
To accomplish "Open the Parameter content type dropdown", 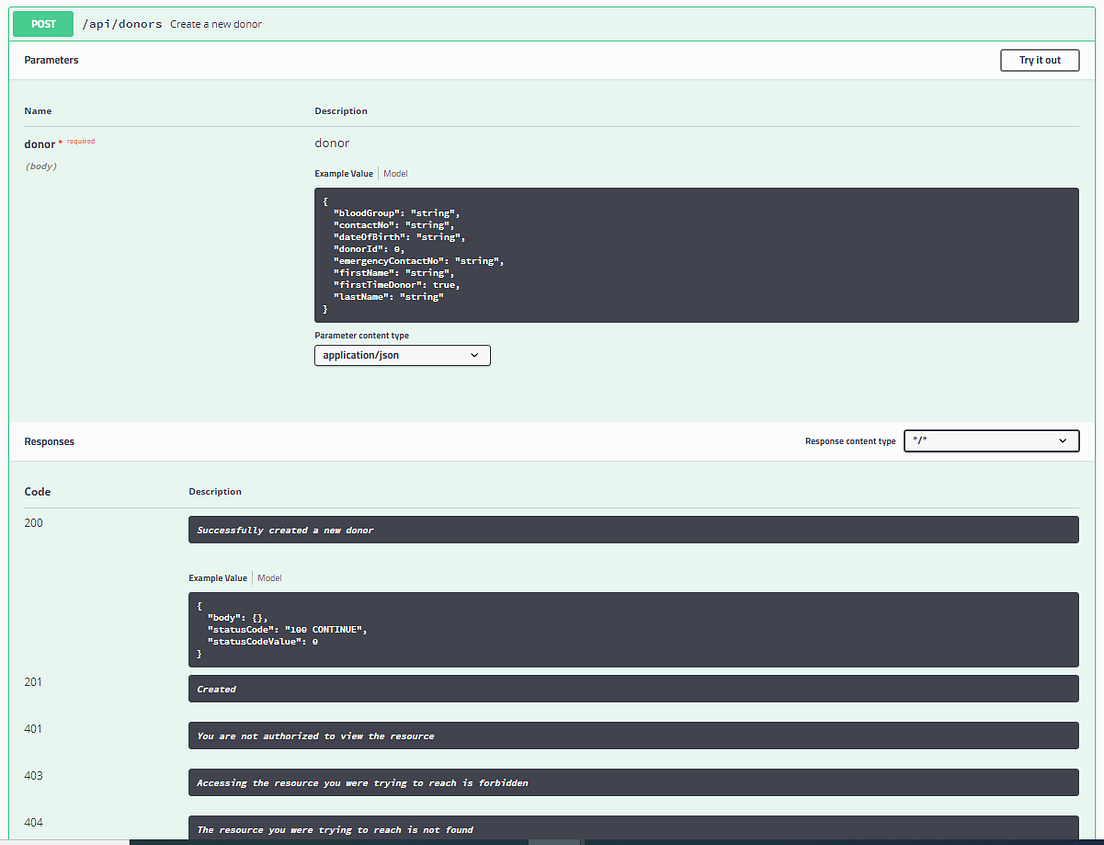I will (402, 355).
